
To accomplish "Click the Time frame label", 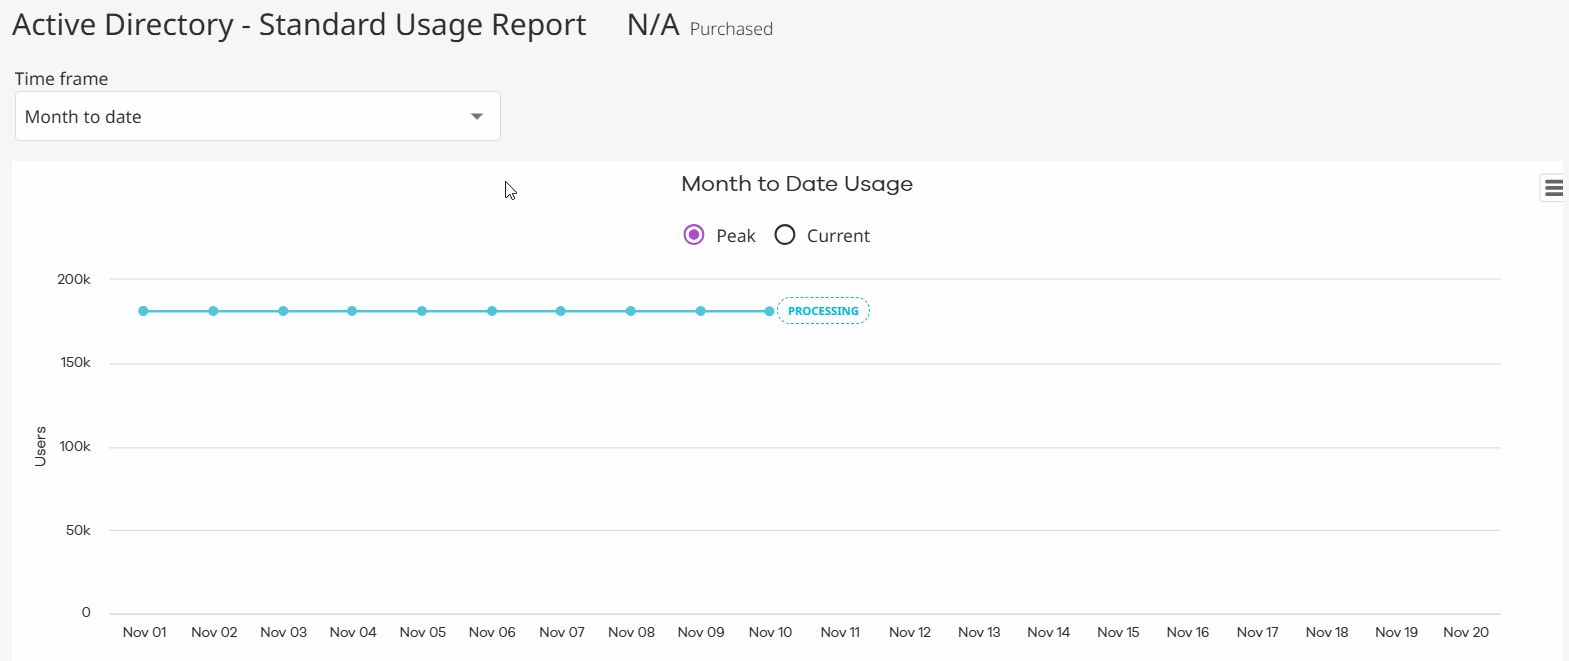I will (61, 79).
